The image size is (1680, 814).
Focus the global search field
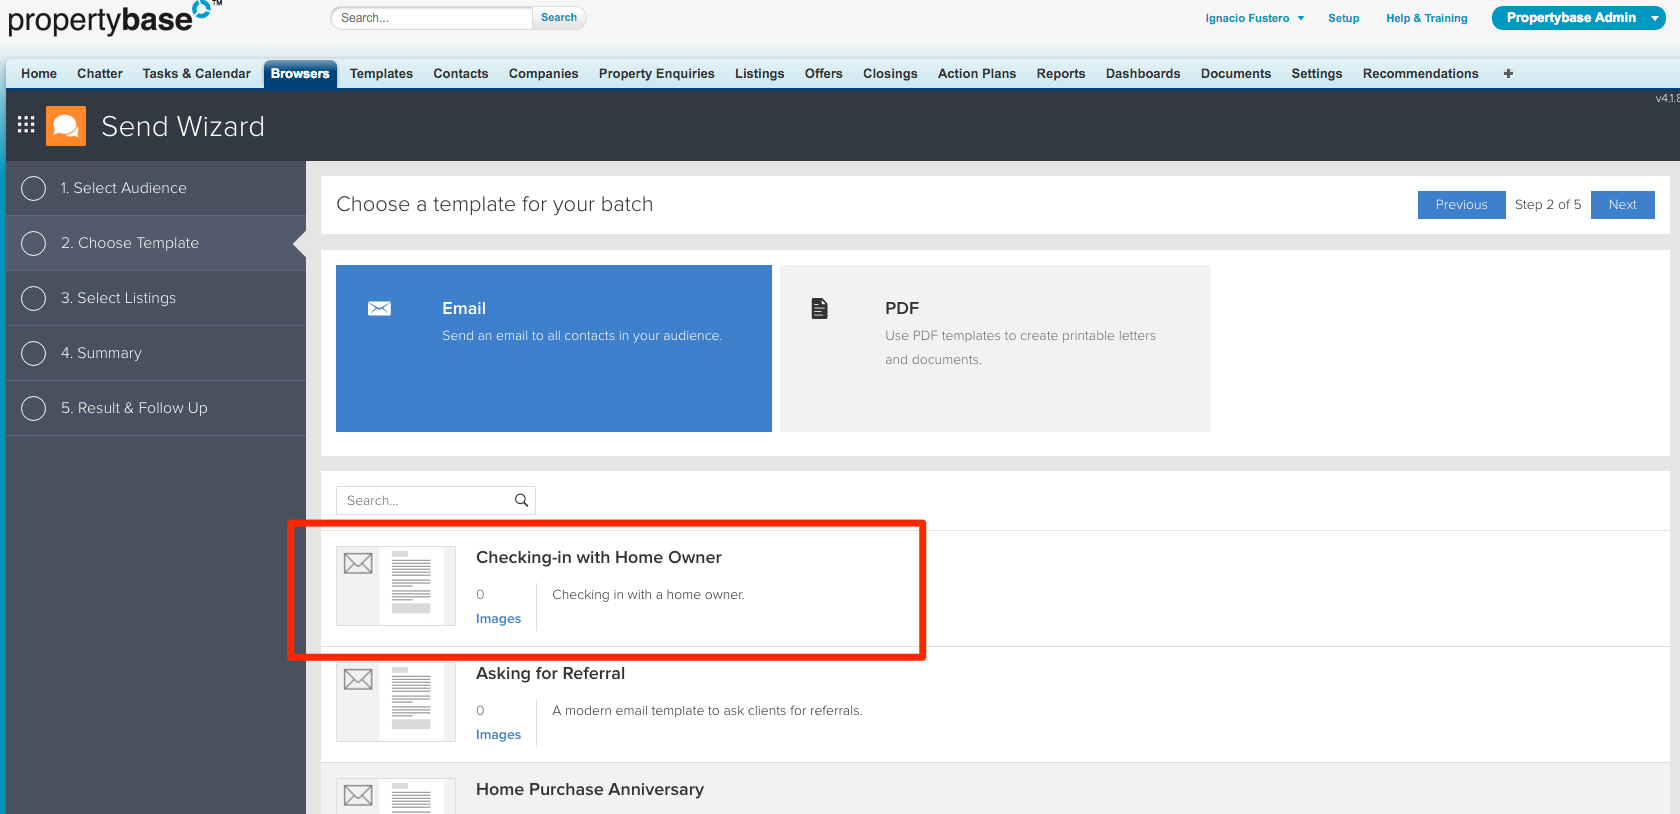tap(431, 18)
